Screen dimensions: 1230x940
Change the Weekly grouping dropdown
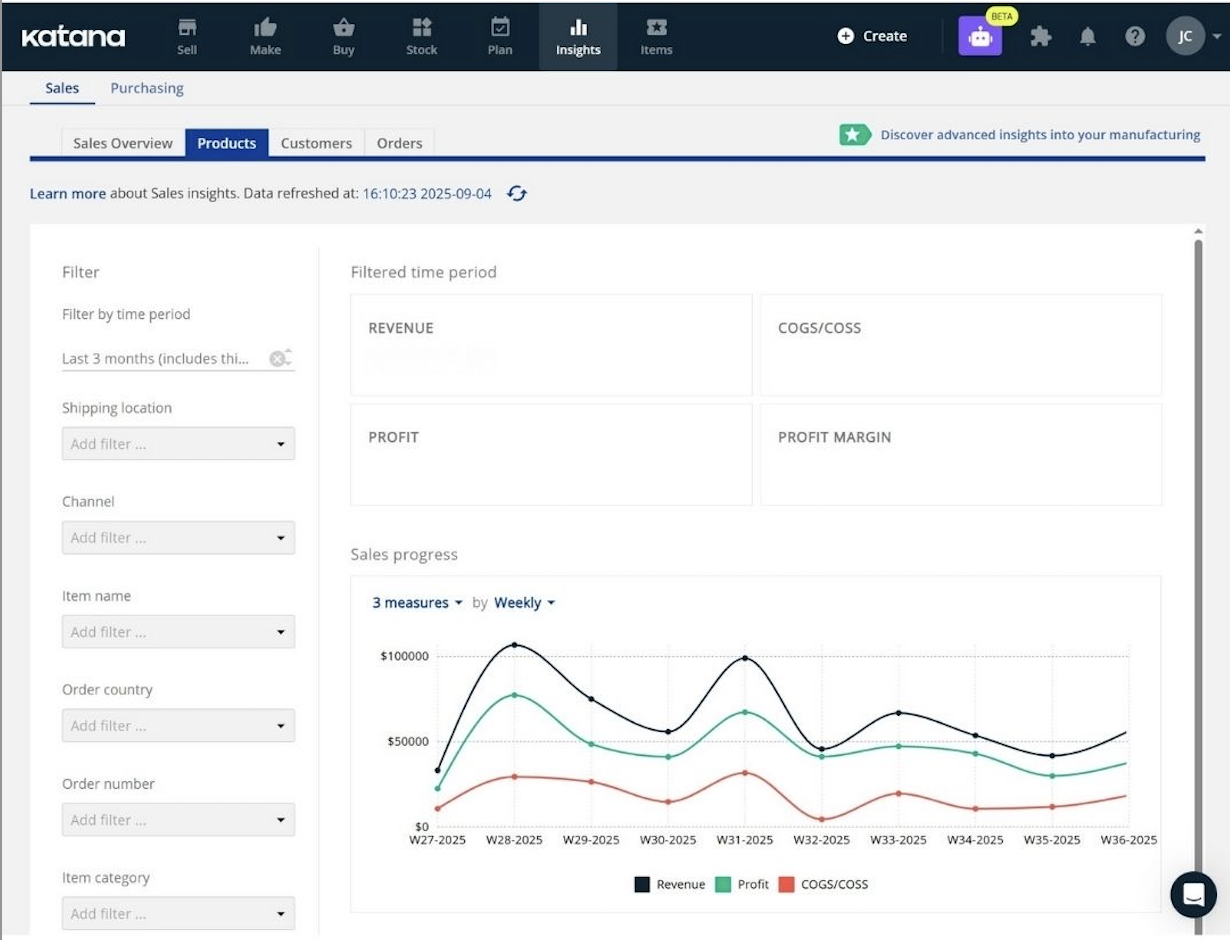pyautogui.click(x=524, y=603)
